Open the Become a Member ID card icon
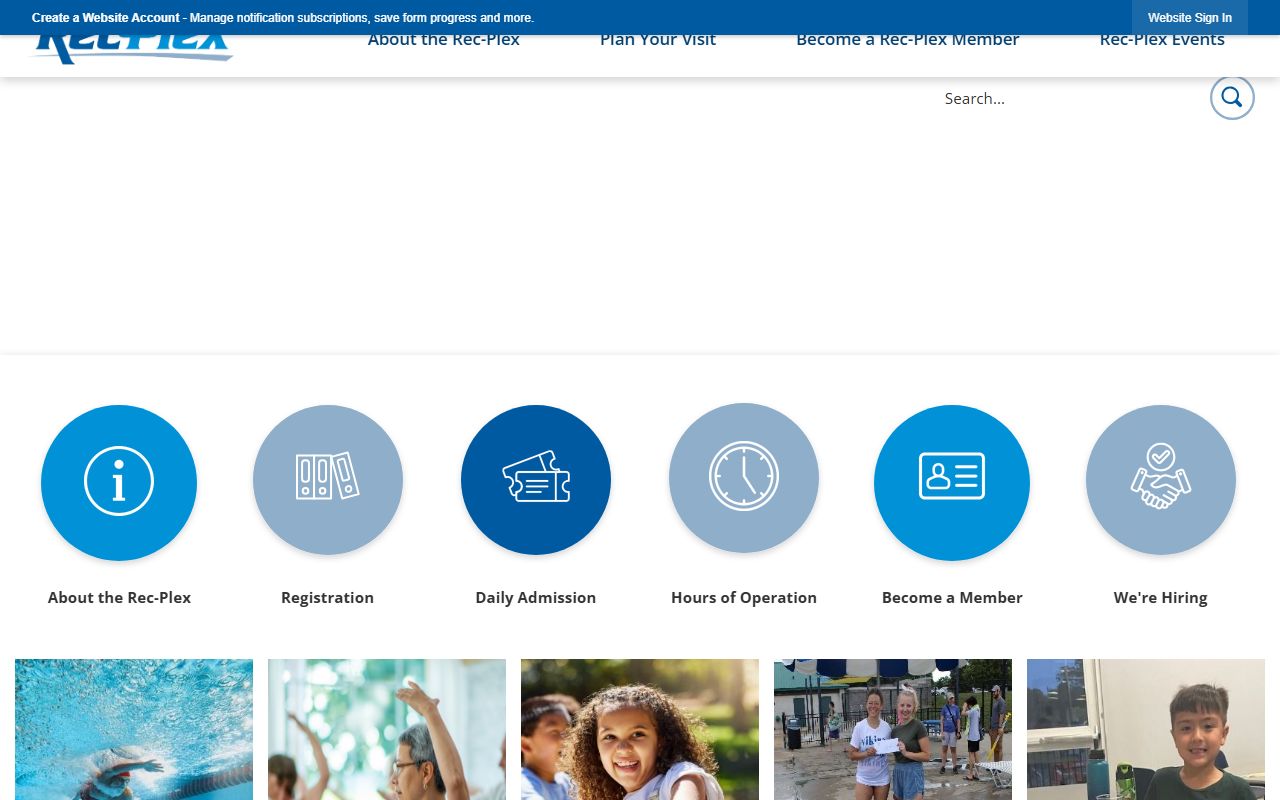The image size is (1280, 800). (952, 482)
